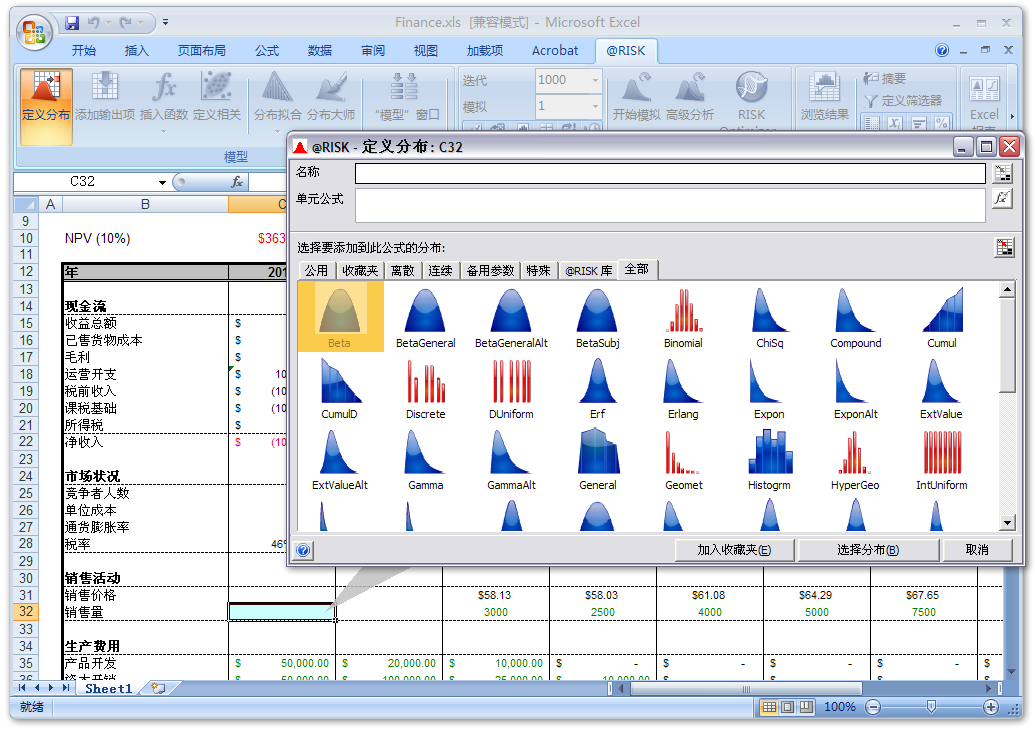The image size is (1035, 729).
Task: Click the zoom out minus button
Action: (873, 707)
